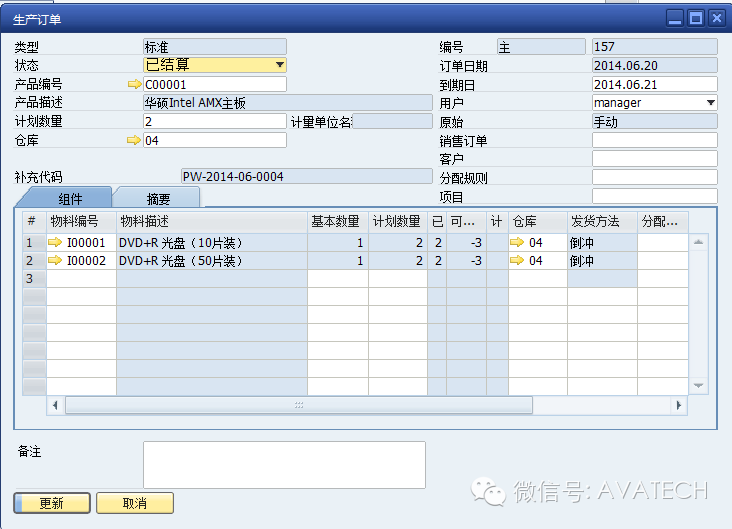Click link arrow for item I00002
This screenshot has height=529, width=732.
pyautogui.click(x=55, y=260)
